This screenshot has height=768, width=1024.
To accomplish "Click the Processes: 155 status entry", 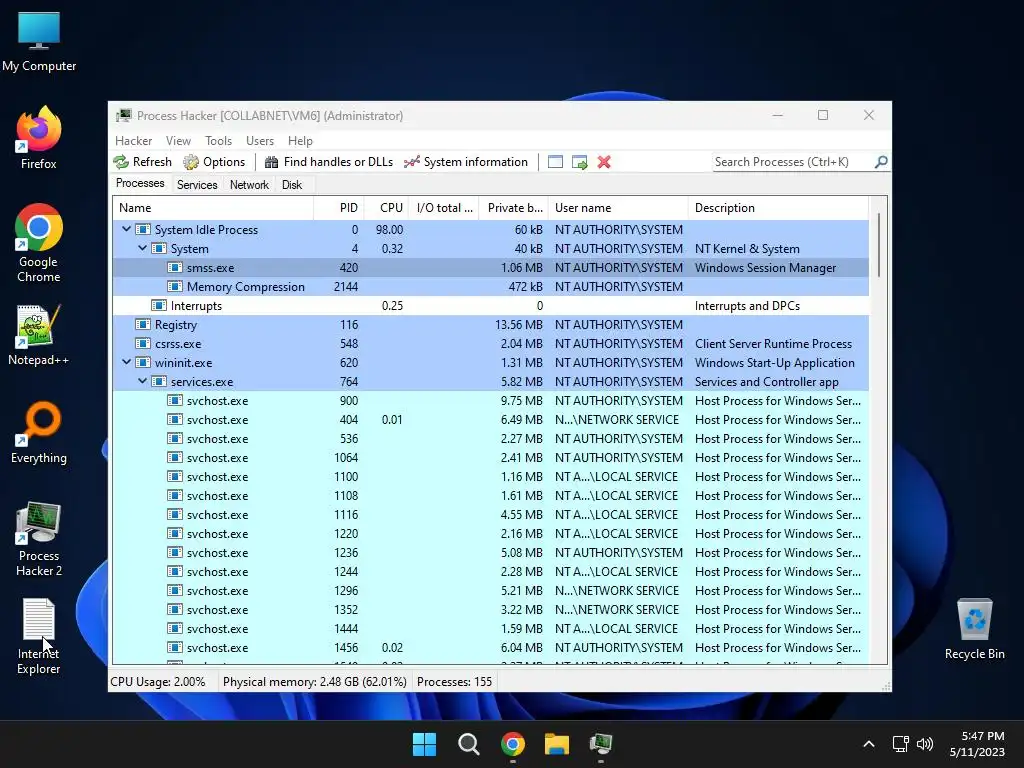I will 455,682.
